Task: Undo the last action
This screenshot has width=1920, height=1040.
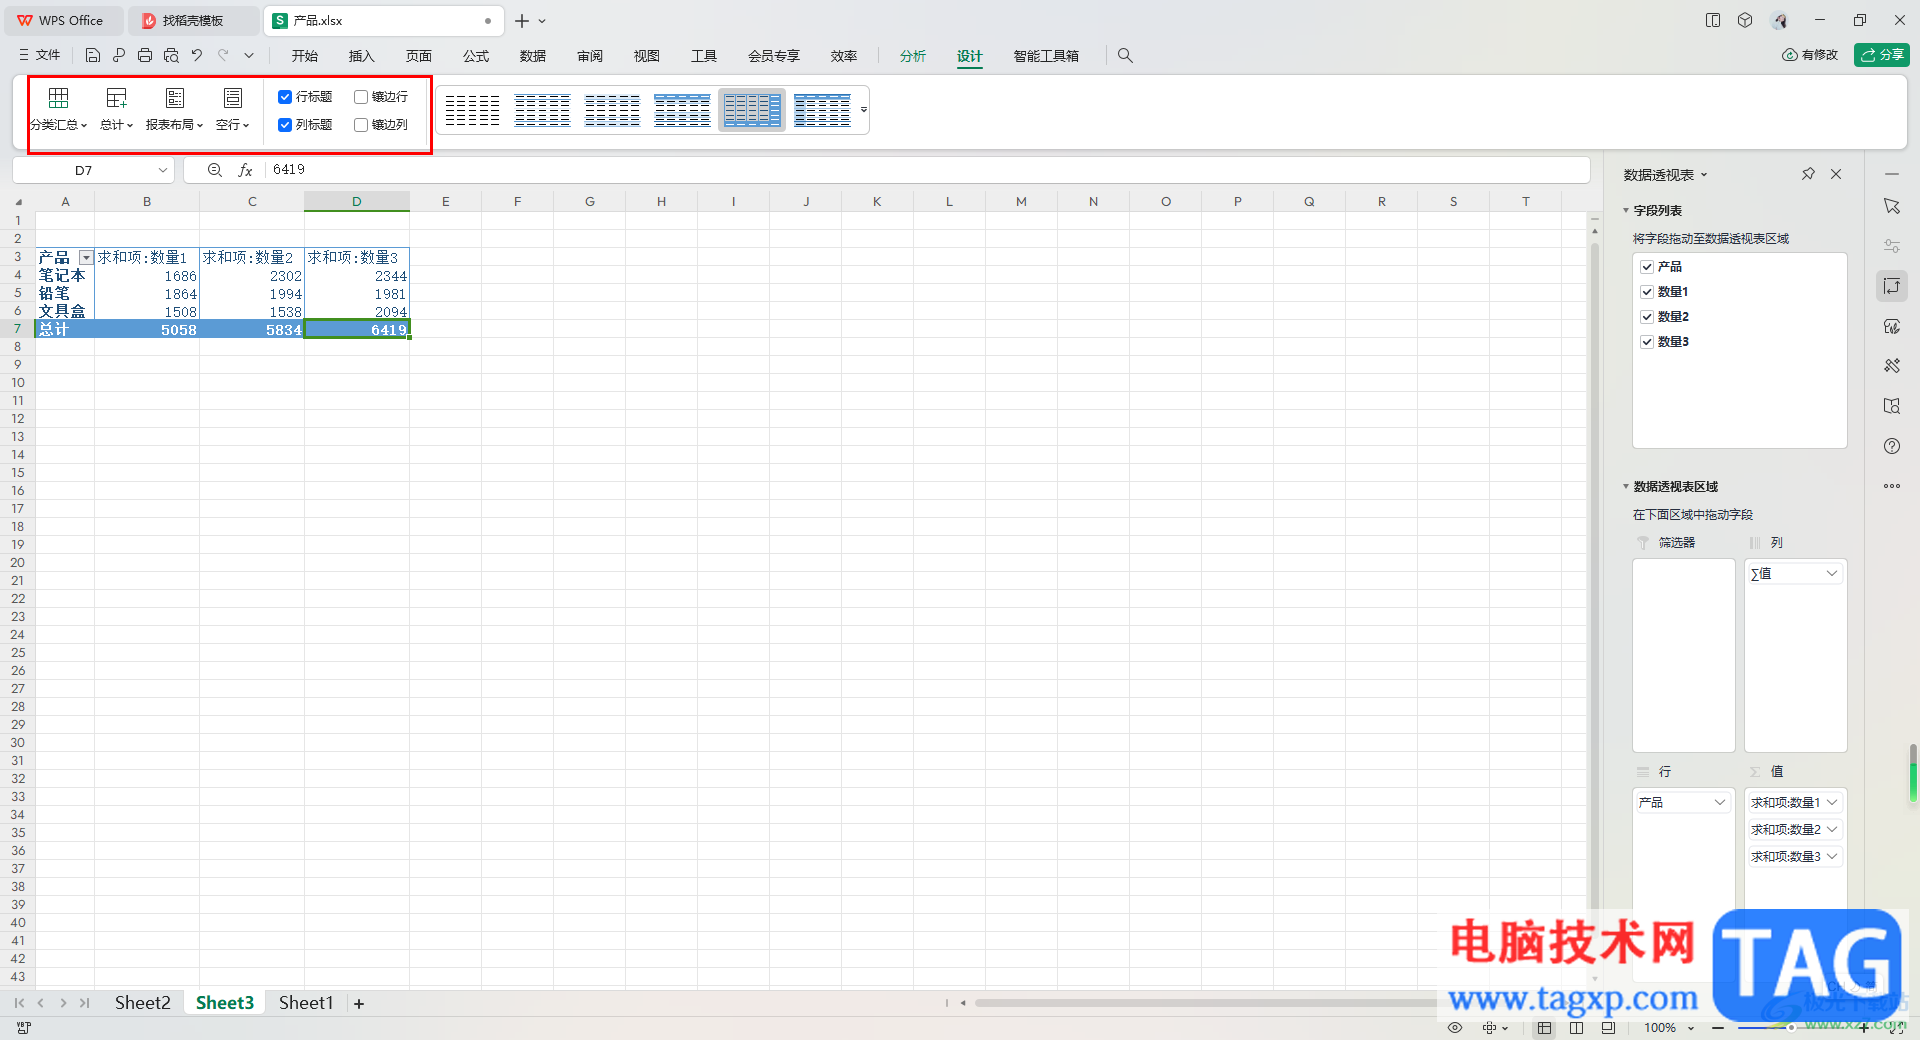Action: (197, 56)
